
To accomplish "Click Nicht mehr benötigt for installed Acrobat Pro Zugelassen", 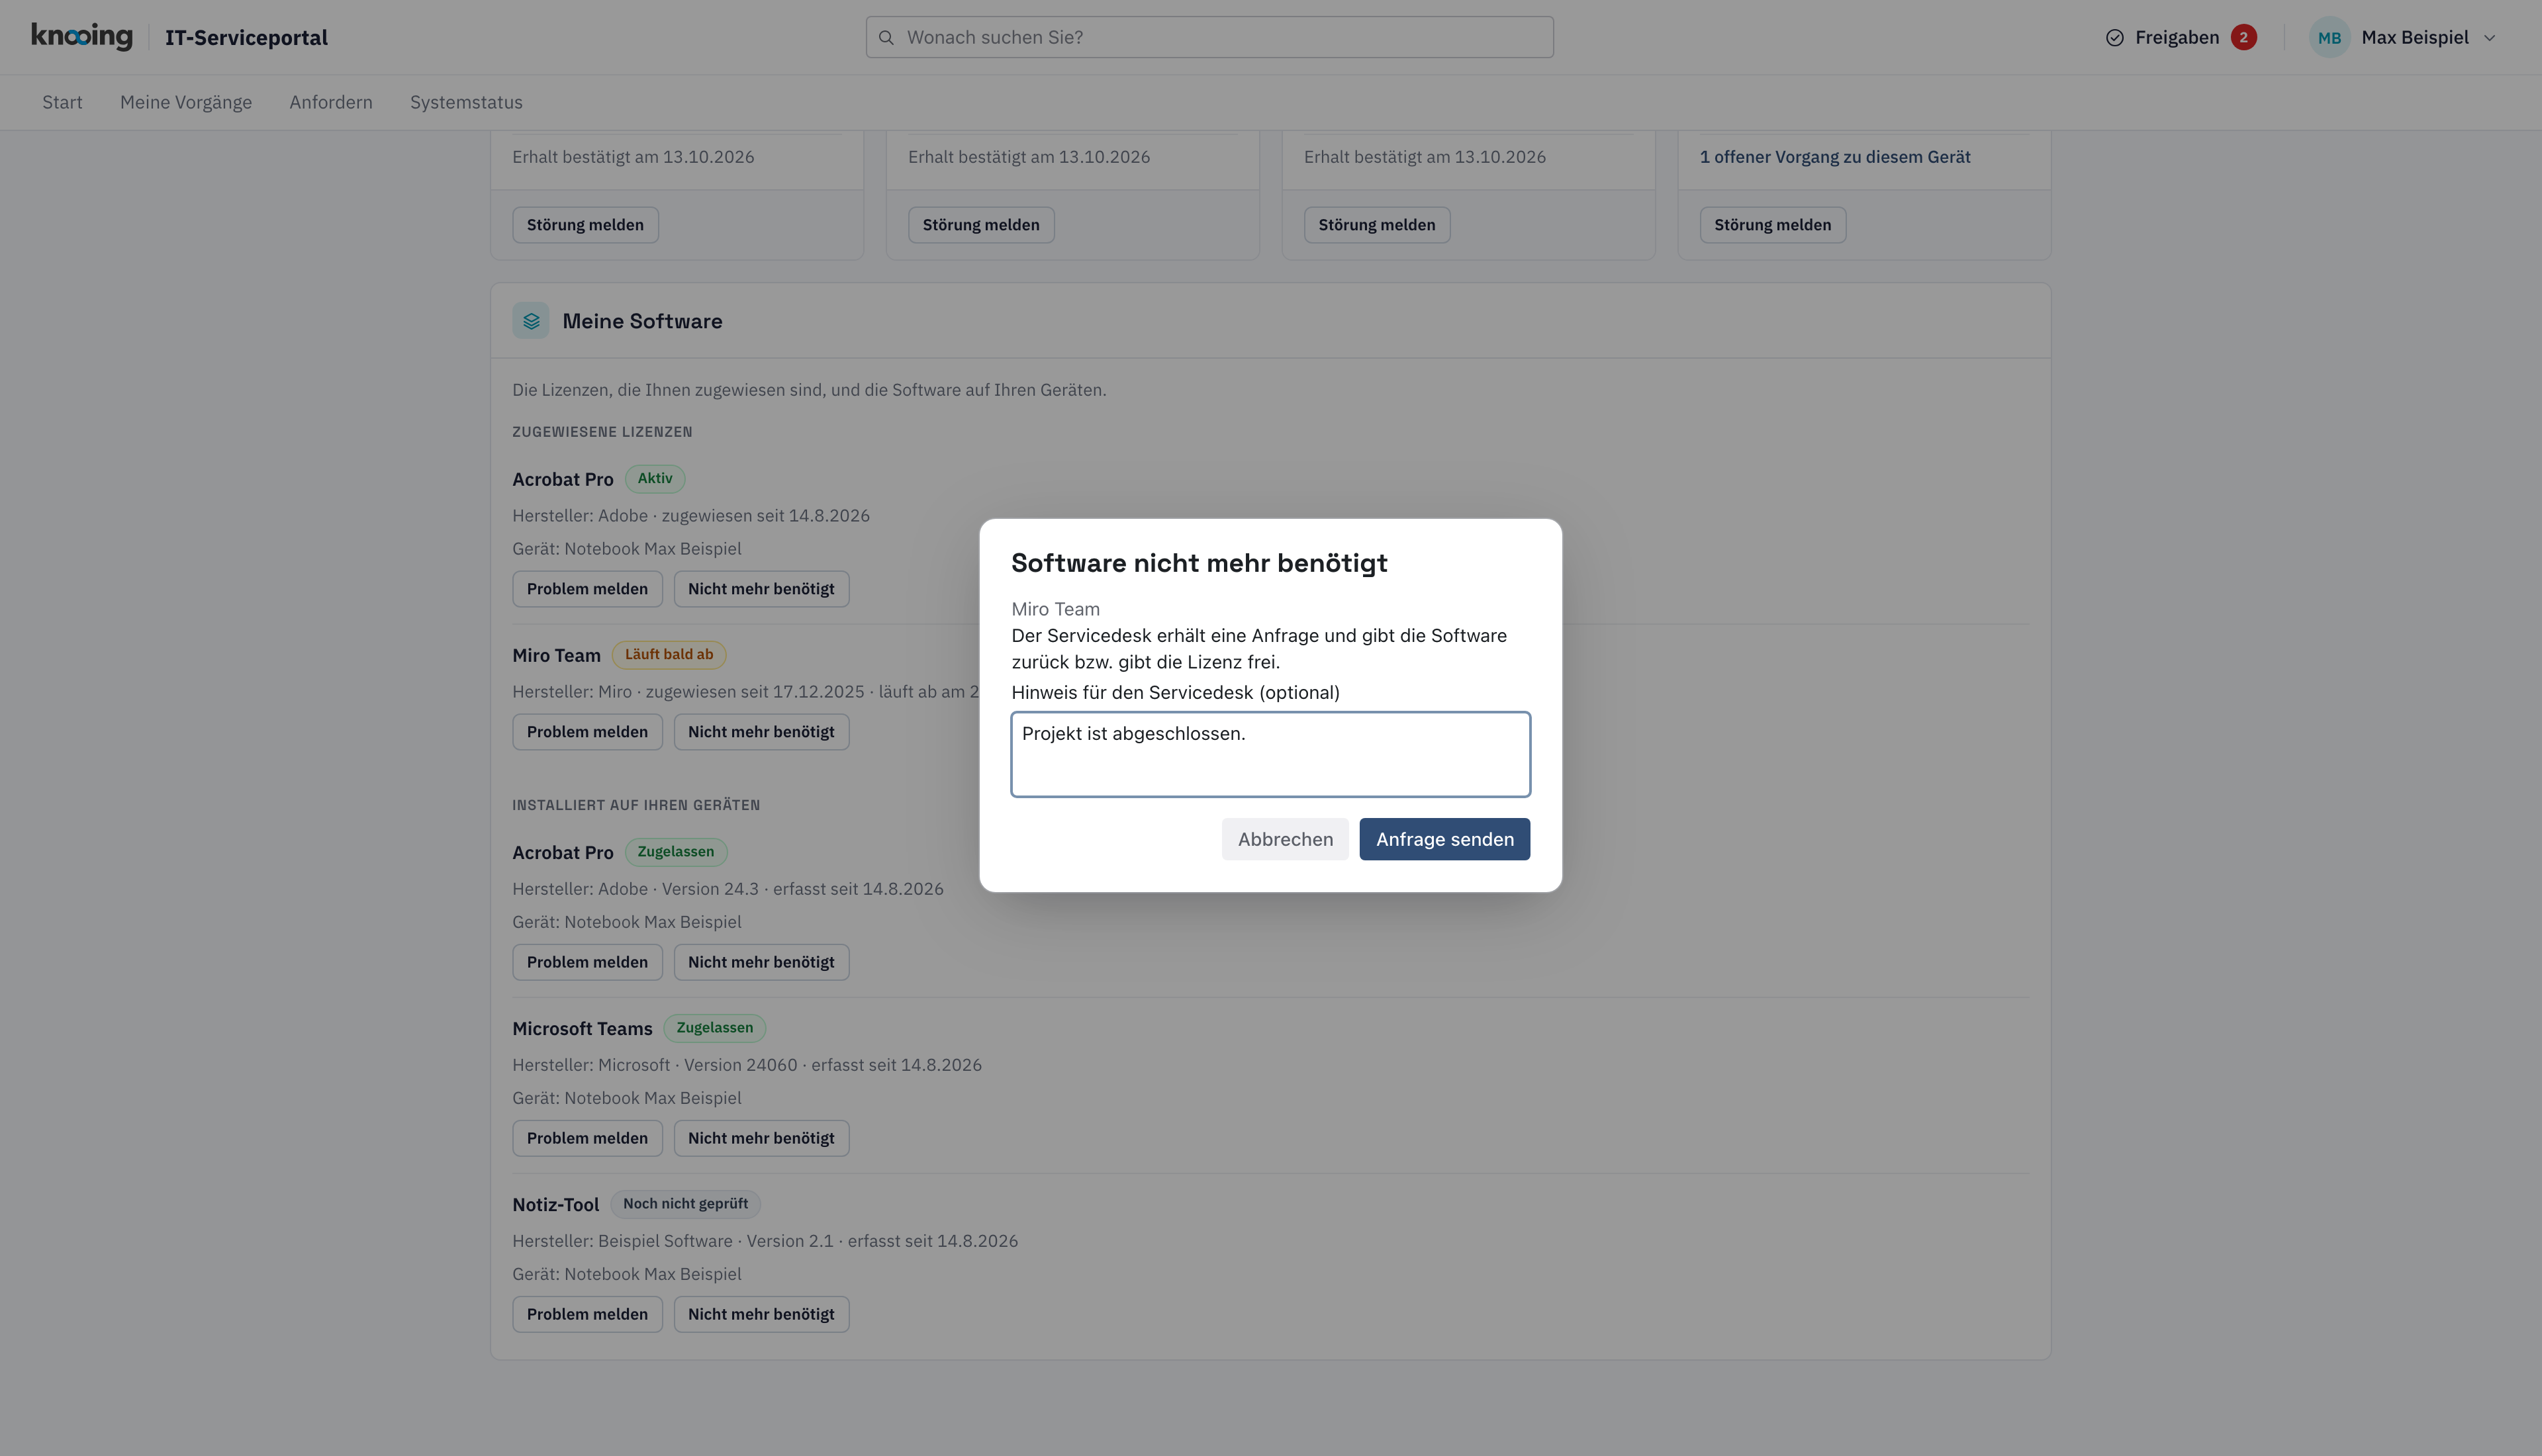I will coord(761,962).
